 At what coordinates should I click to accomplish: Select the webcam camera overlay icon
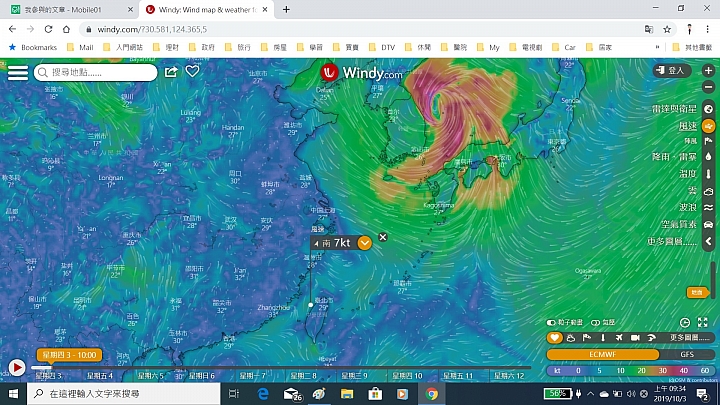(x=635, y=338)
